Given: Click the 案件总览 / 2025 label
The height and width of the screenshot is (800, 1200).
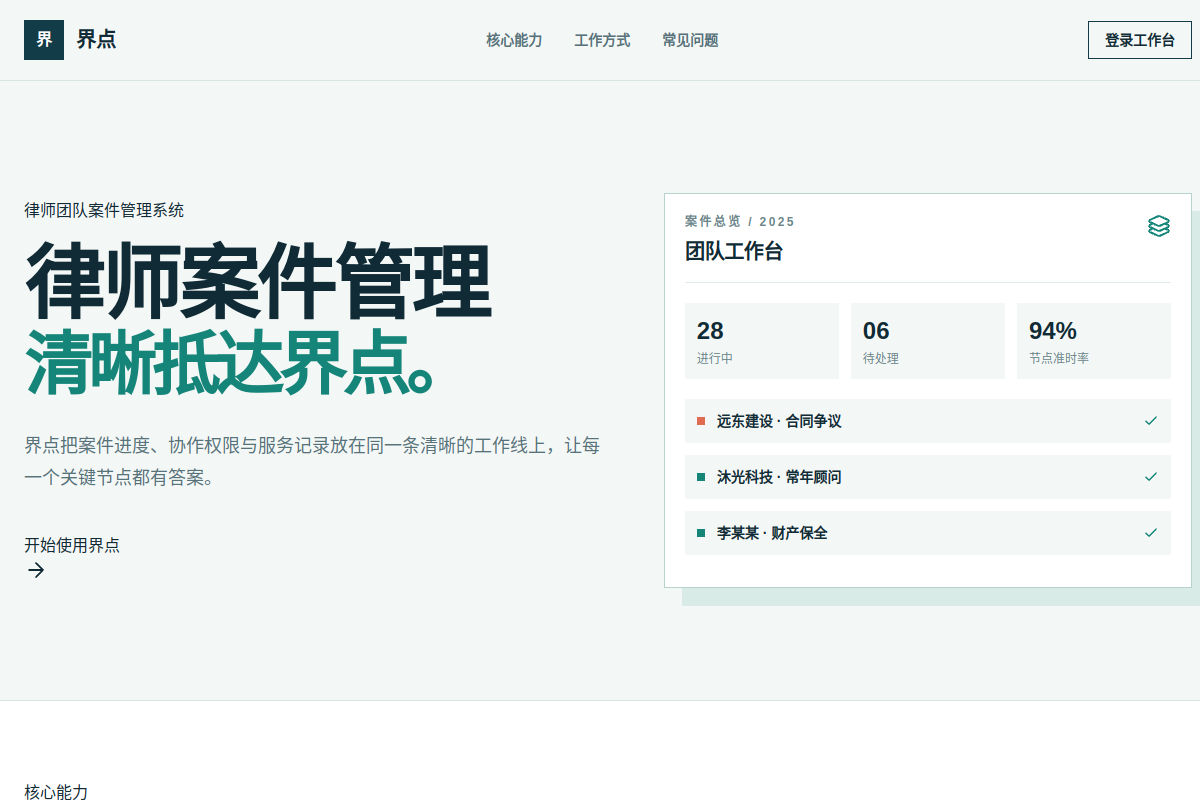Looking at the screenshot, I should (740, 221).
